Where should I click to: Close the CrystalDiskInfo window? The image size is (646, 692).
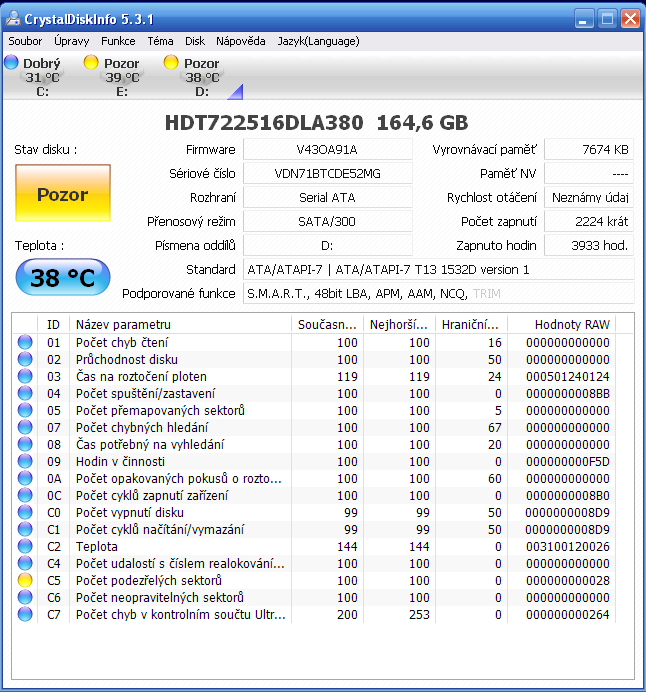(631, 19)
